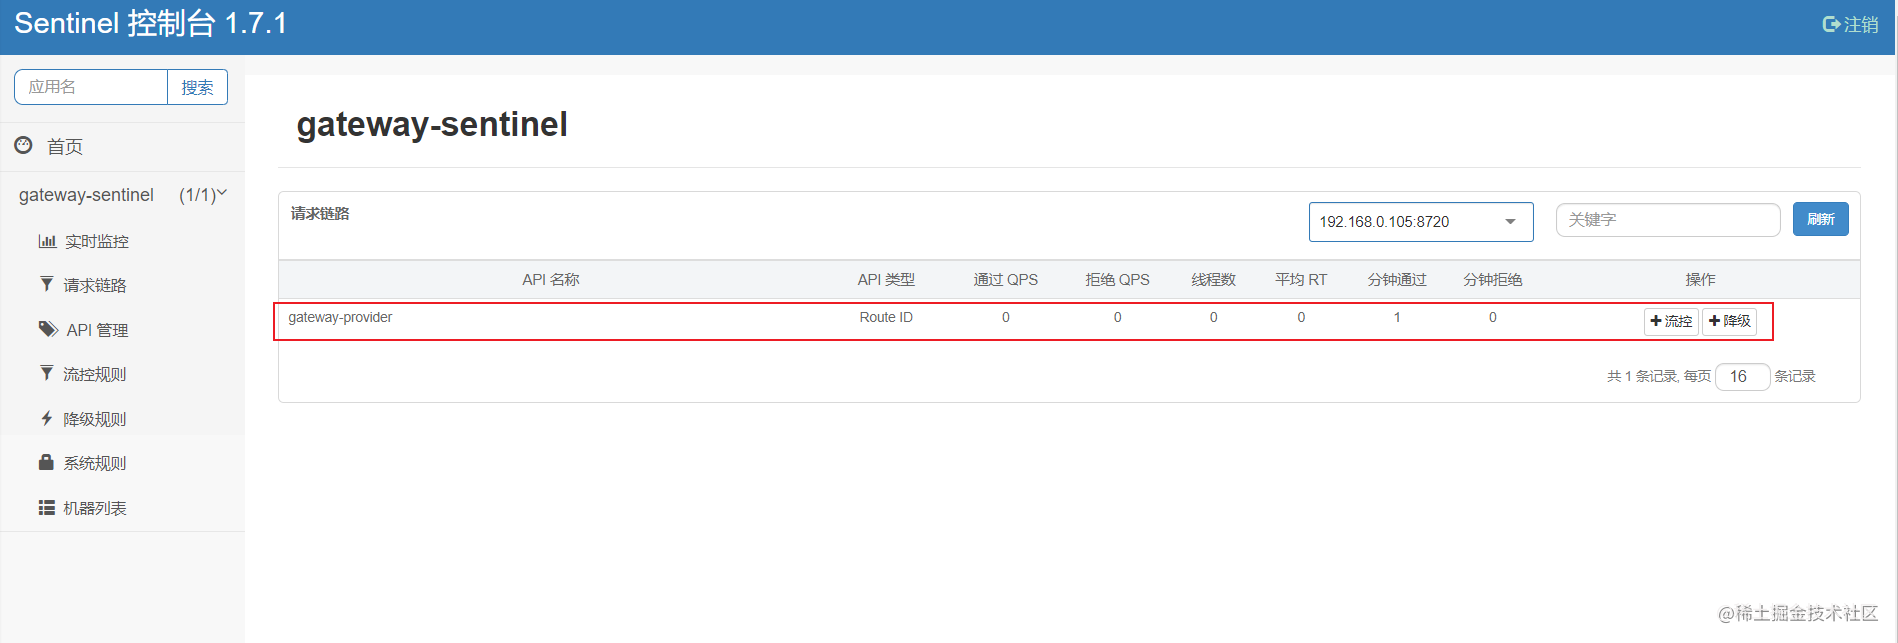Screen dimensions: 1898x643
Task: Click the page size field showing 16
Action: click(x=1742, y=376)
